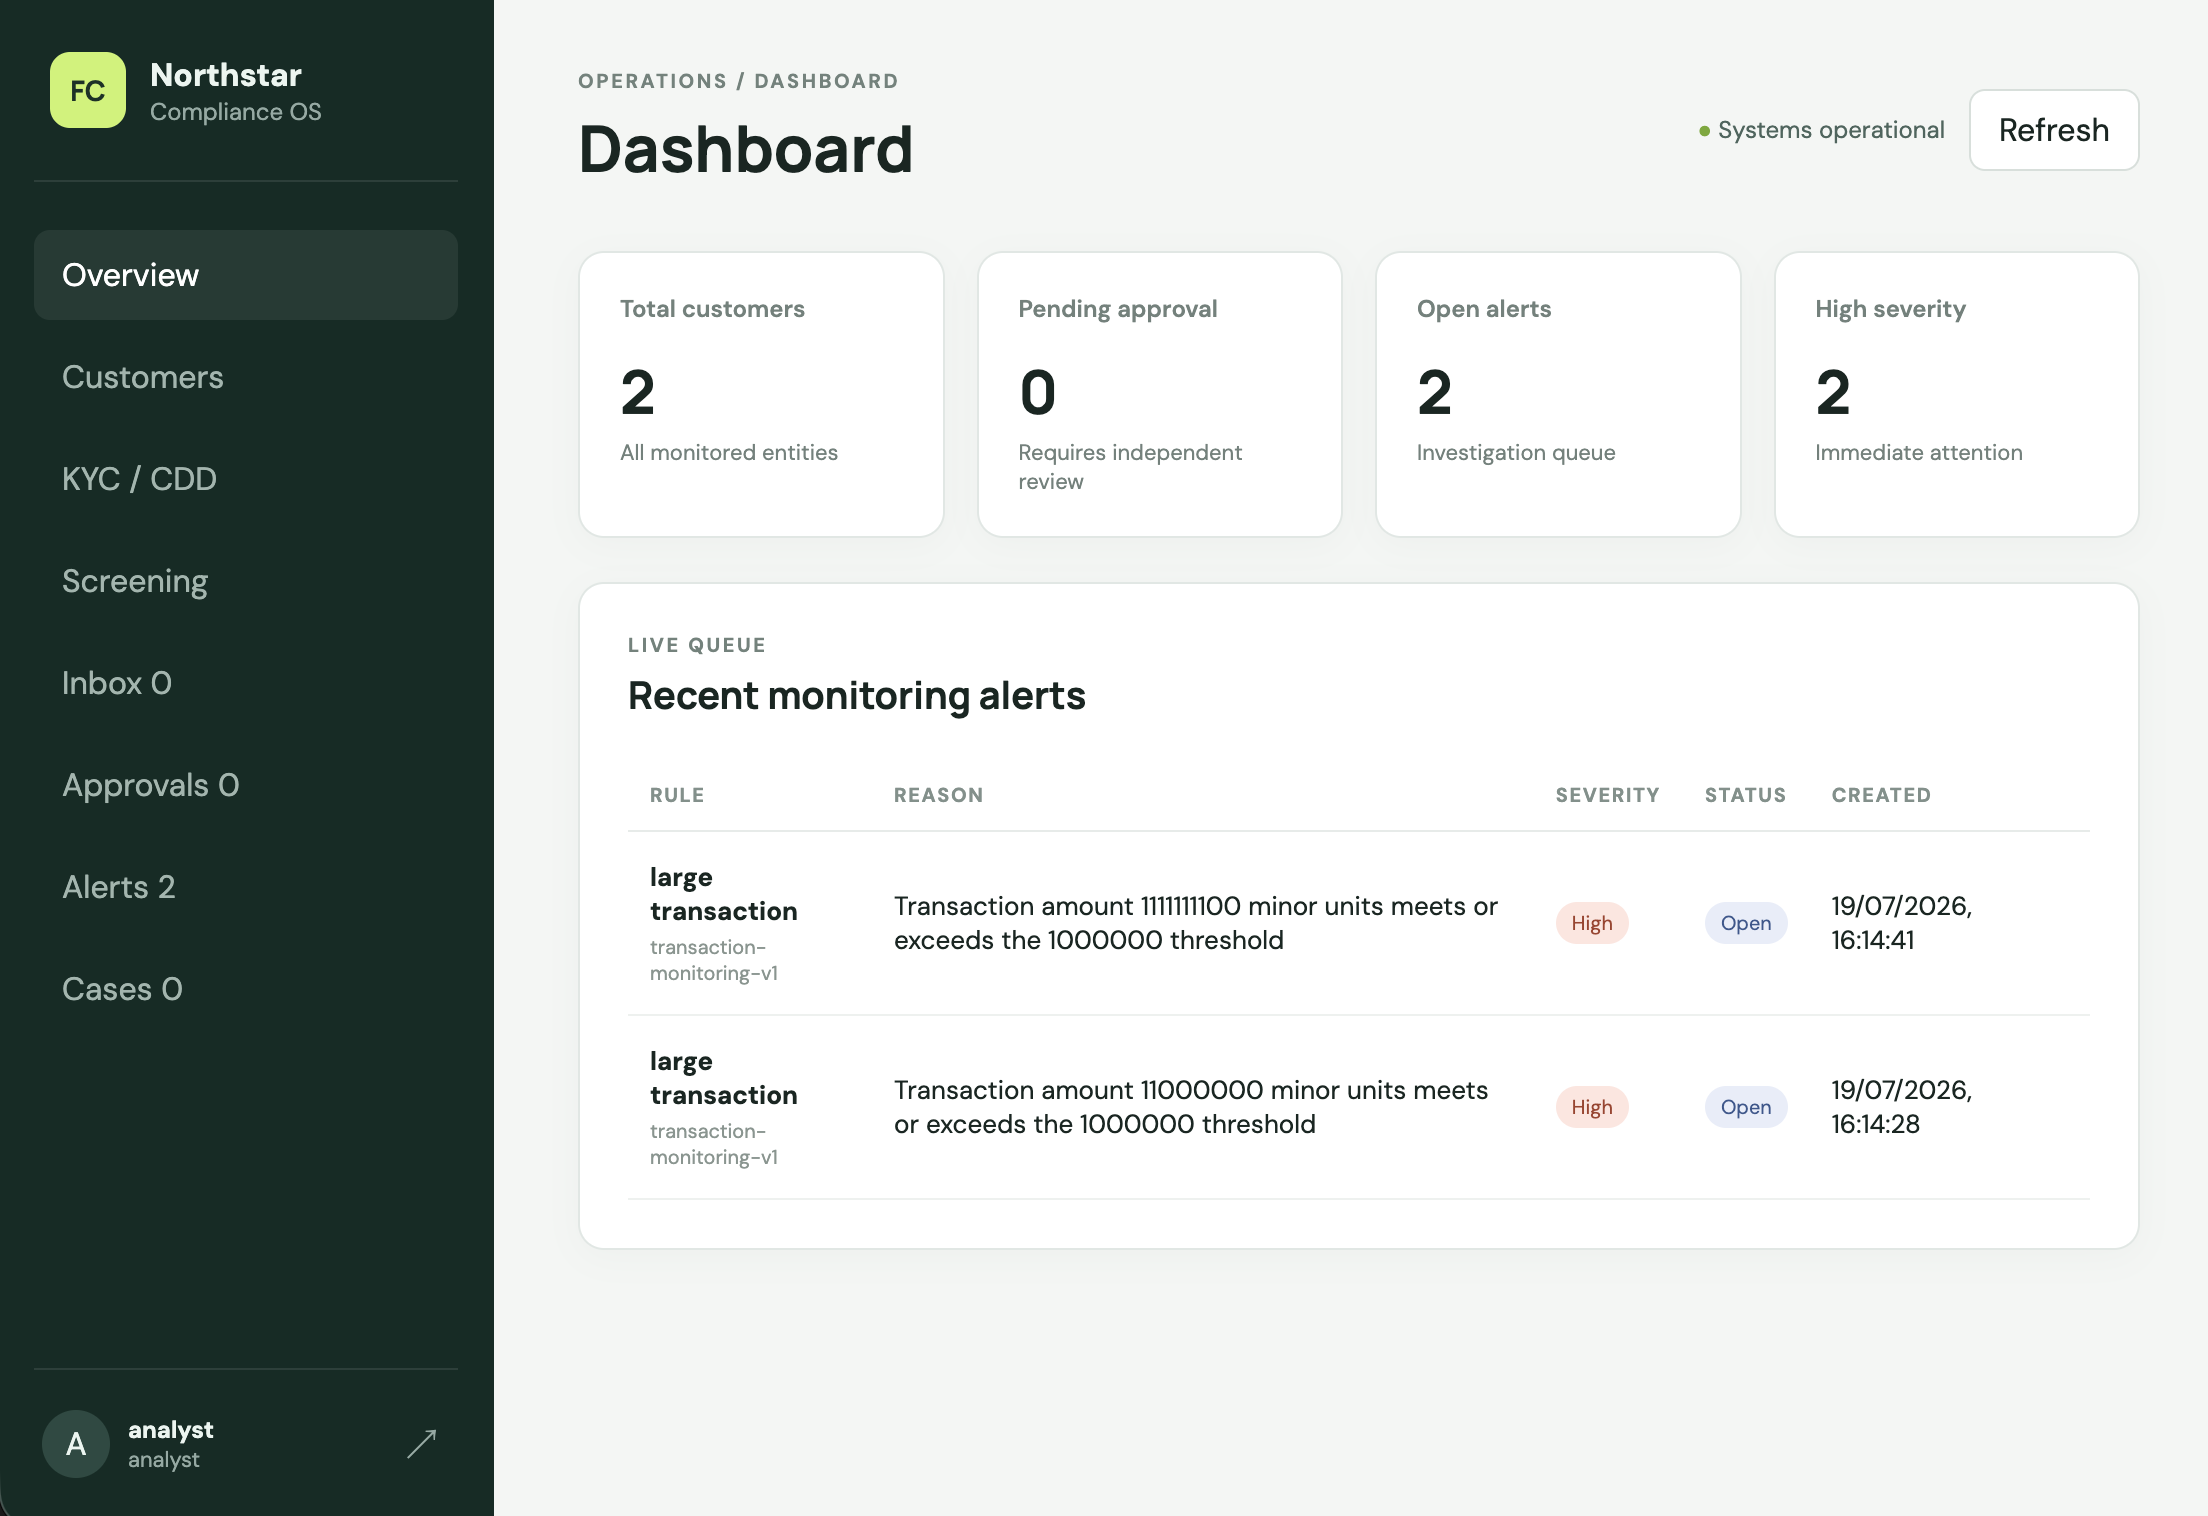Image resolution: width=2208 pixels, height=1516 pixels.
Task: Click the sign-out arrow icon beside analyst
Action: pos(422,1444)
